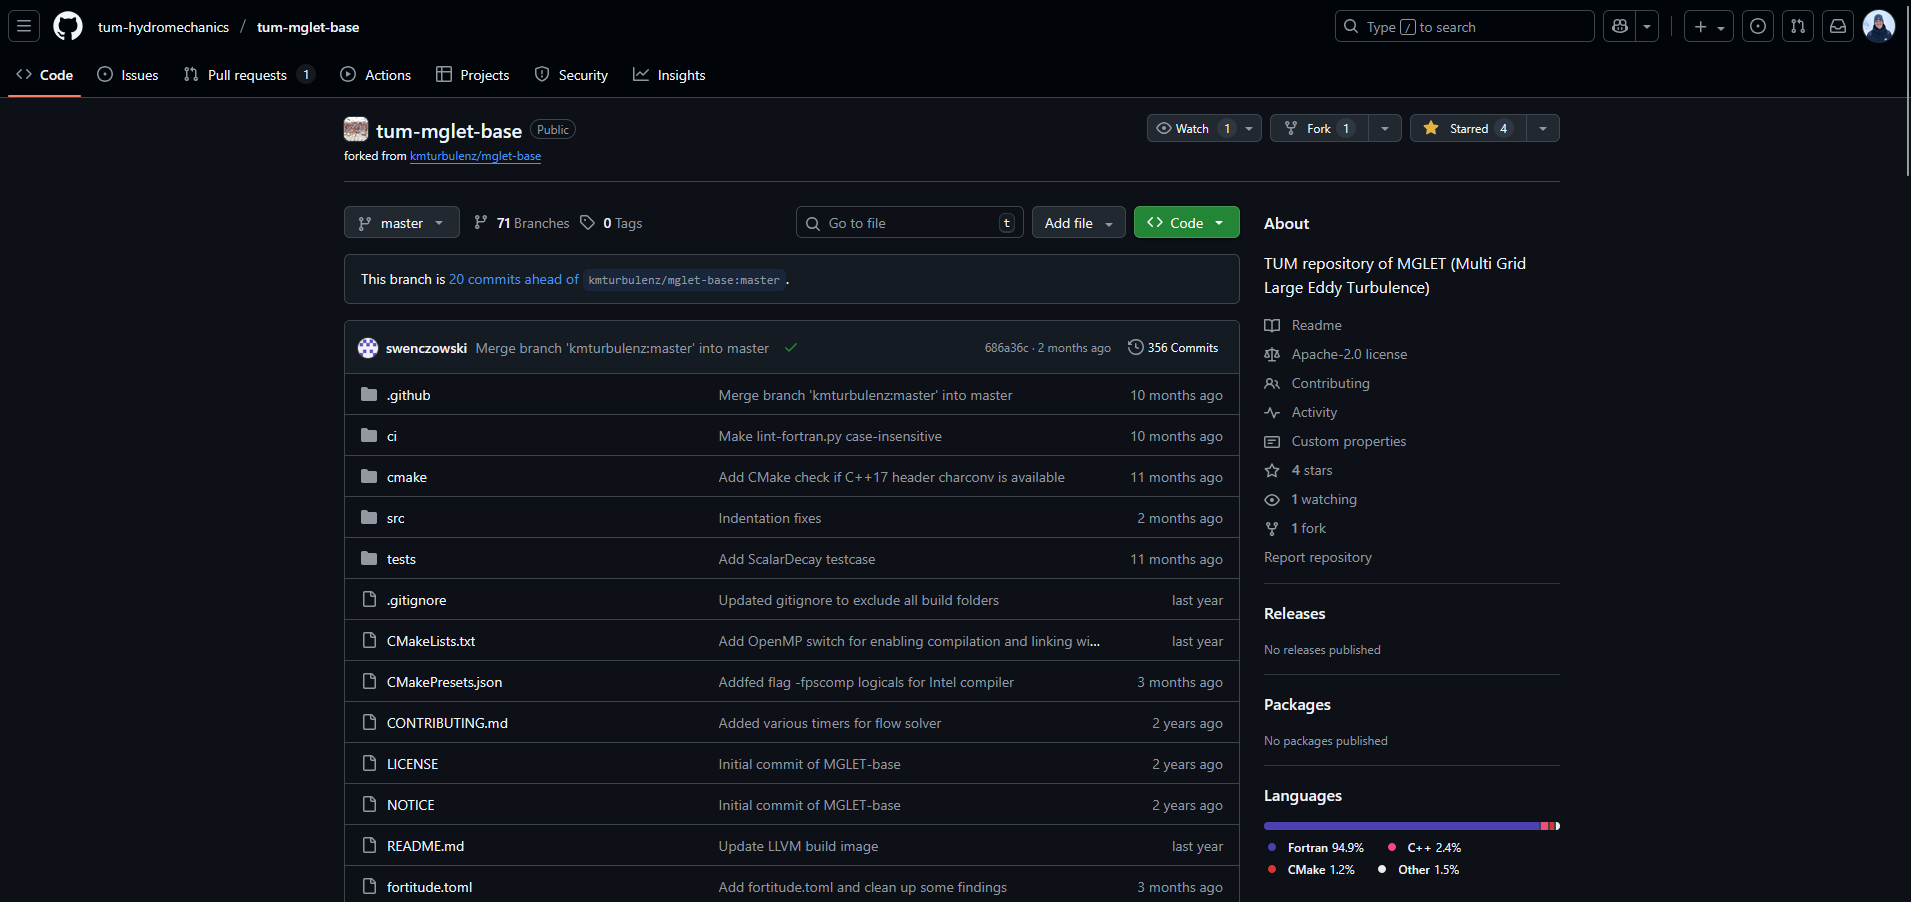This screenshot has height=902, width=1911.
Task: Click the GitHub logo home icon
Action: (68, 26)
